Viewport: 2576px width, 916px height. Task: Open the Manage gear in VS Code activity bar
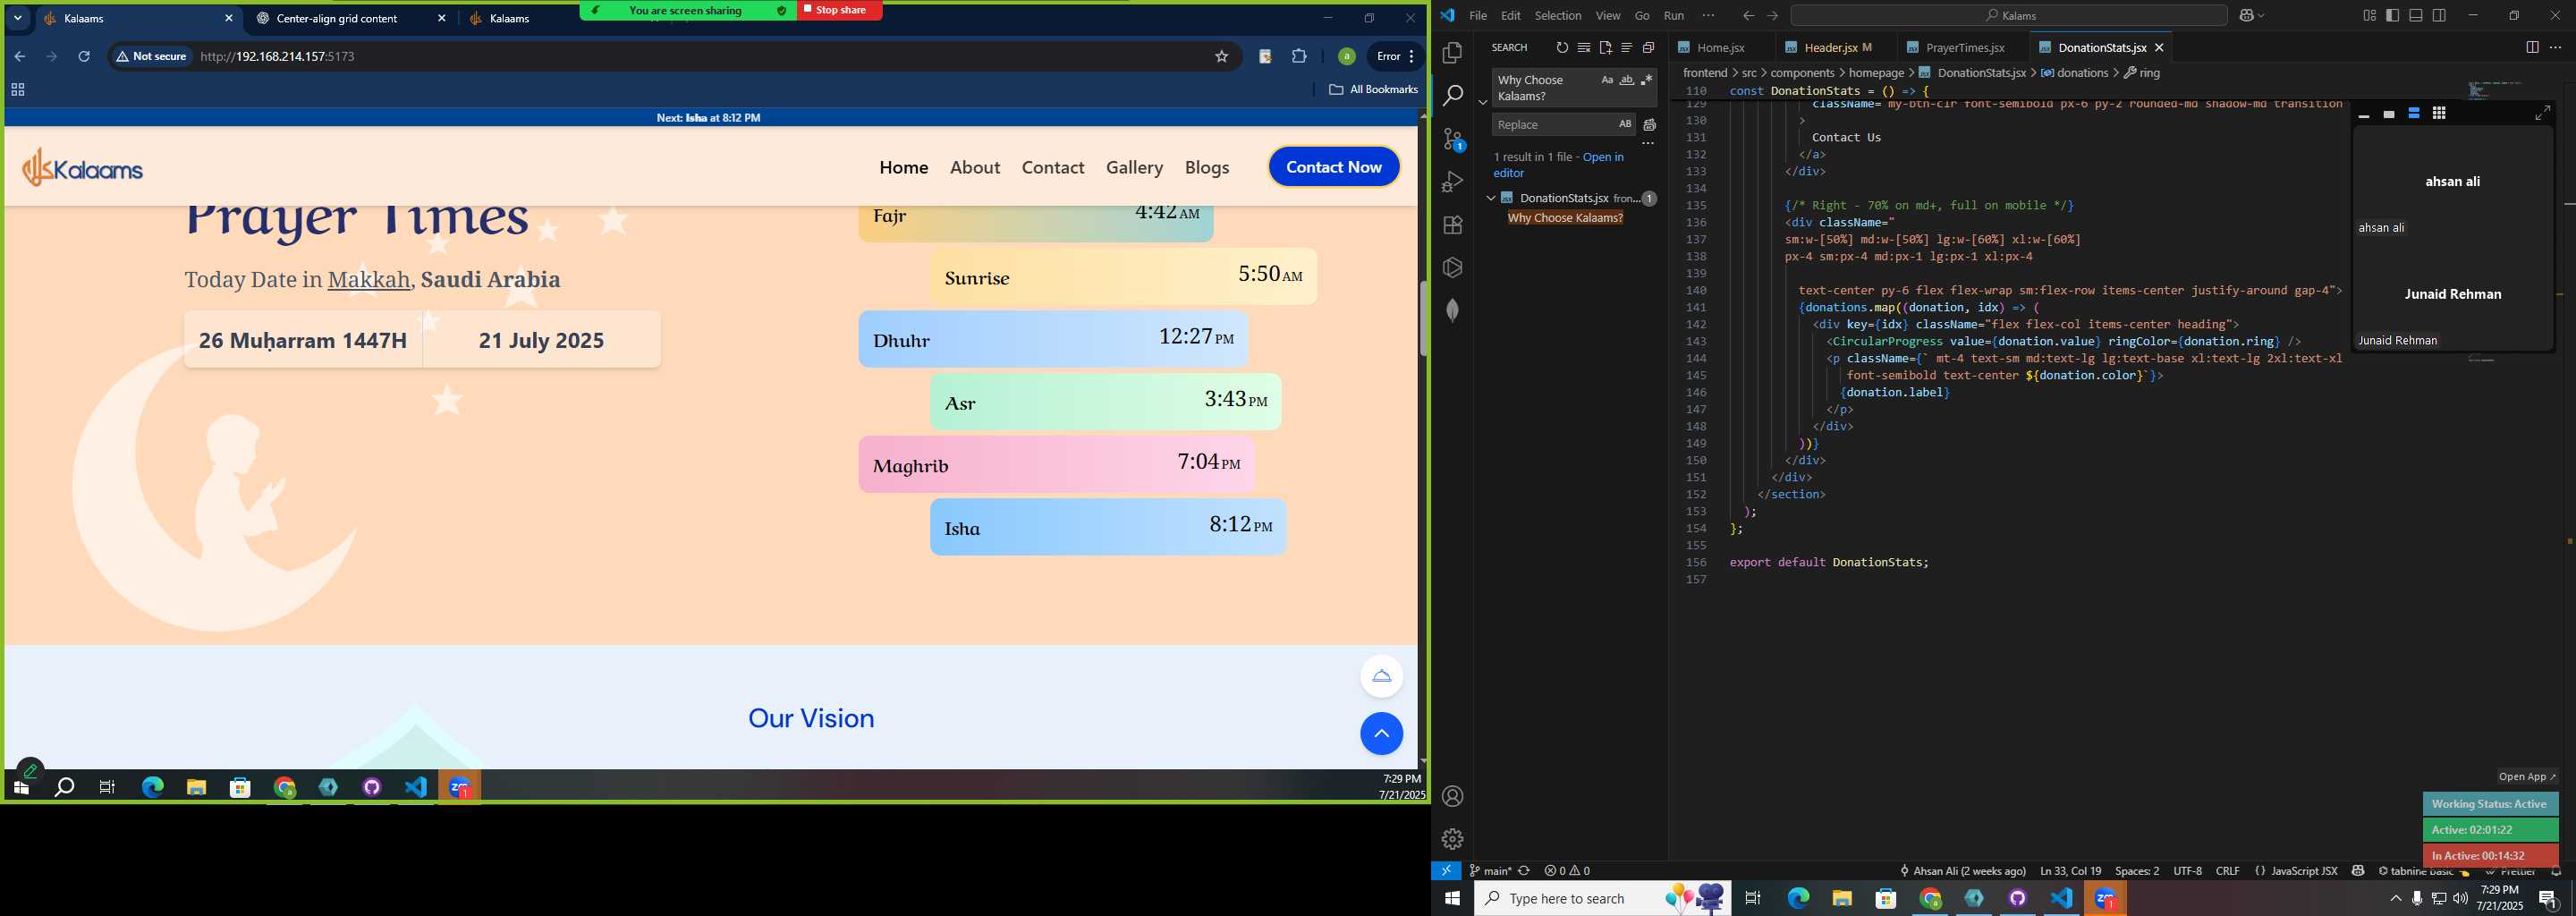[1452, 839]
